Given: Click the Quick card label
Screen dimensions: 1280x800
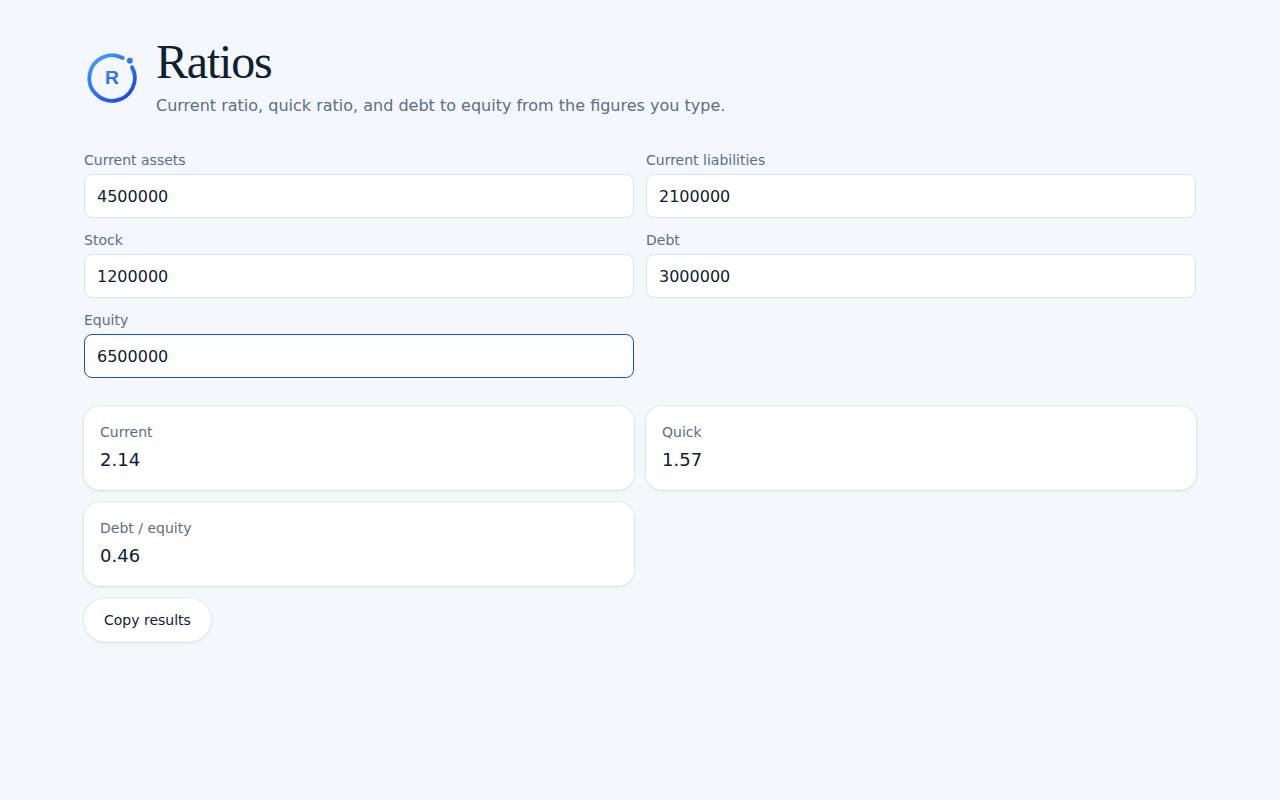Looking at the screenshot, I should 682,432.
